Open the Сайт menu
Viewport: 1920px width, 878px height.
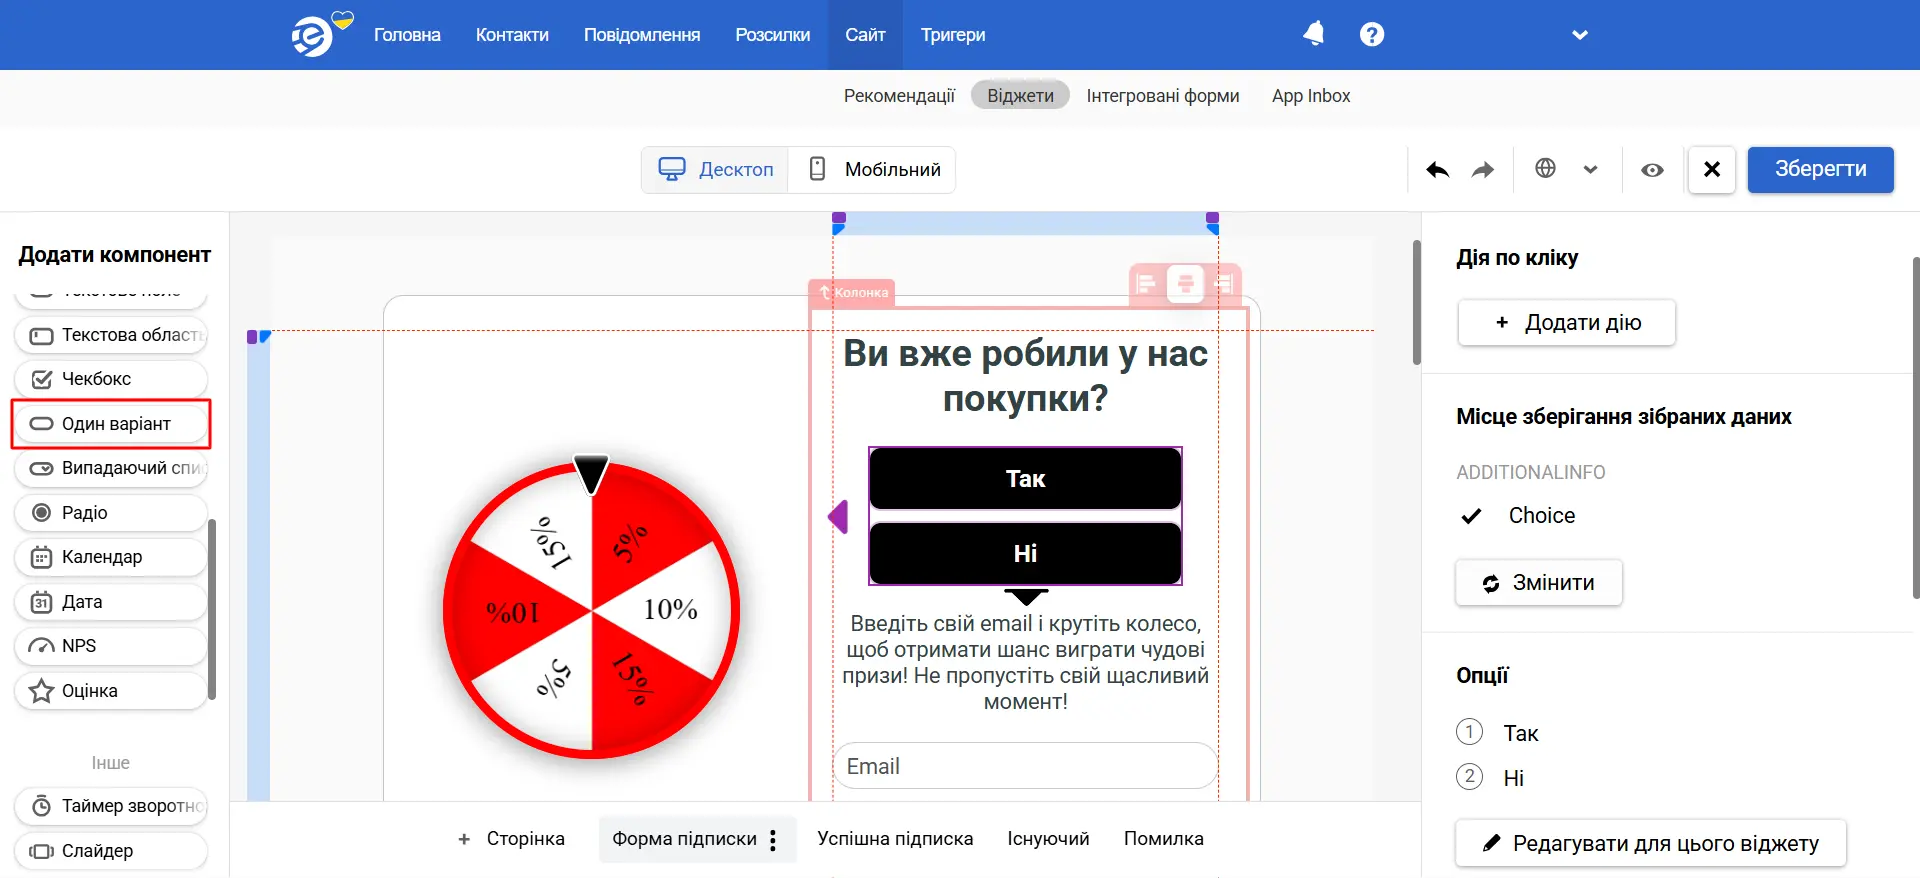point(865,35)
